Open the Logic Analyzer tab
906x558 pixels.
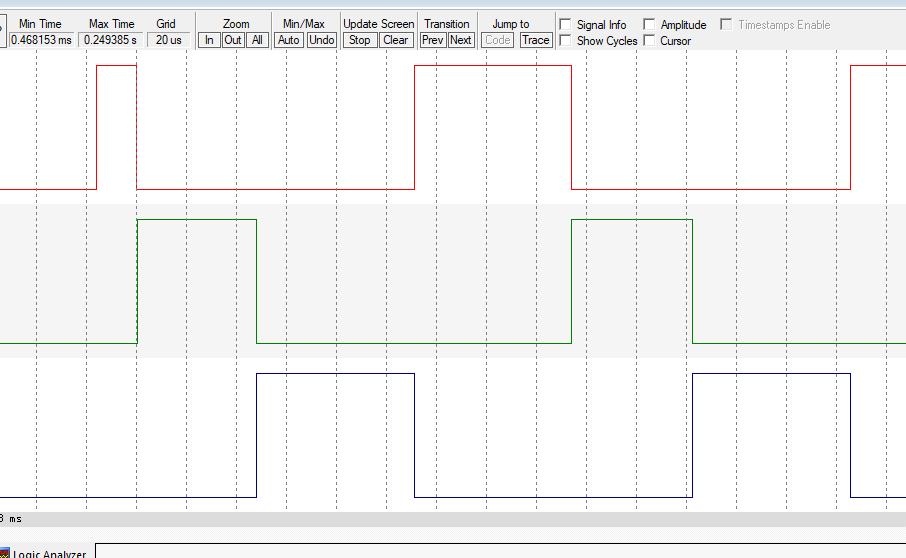45,553
